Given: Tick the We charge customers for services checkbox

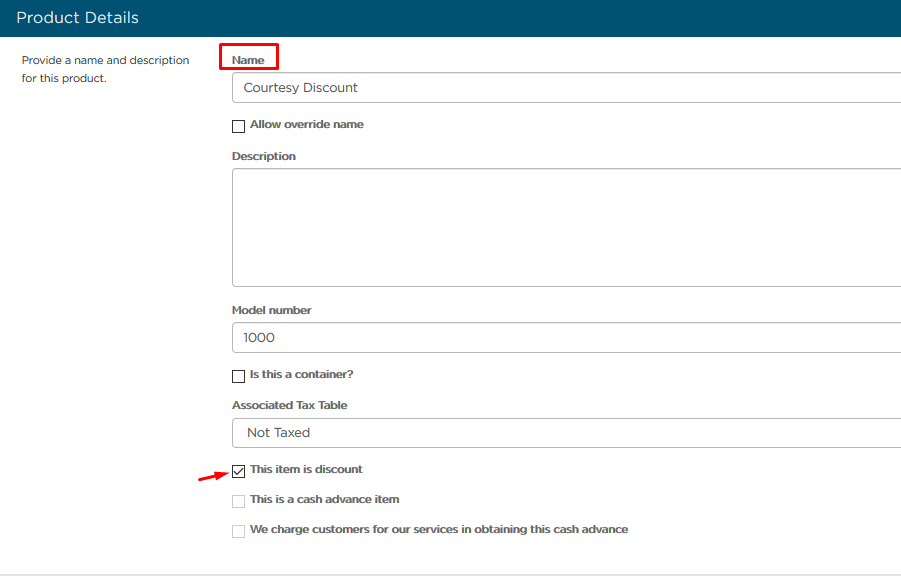Looking at the screenshot, I should (x=238, y=531).
